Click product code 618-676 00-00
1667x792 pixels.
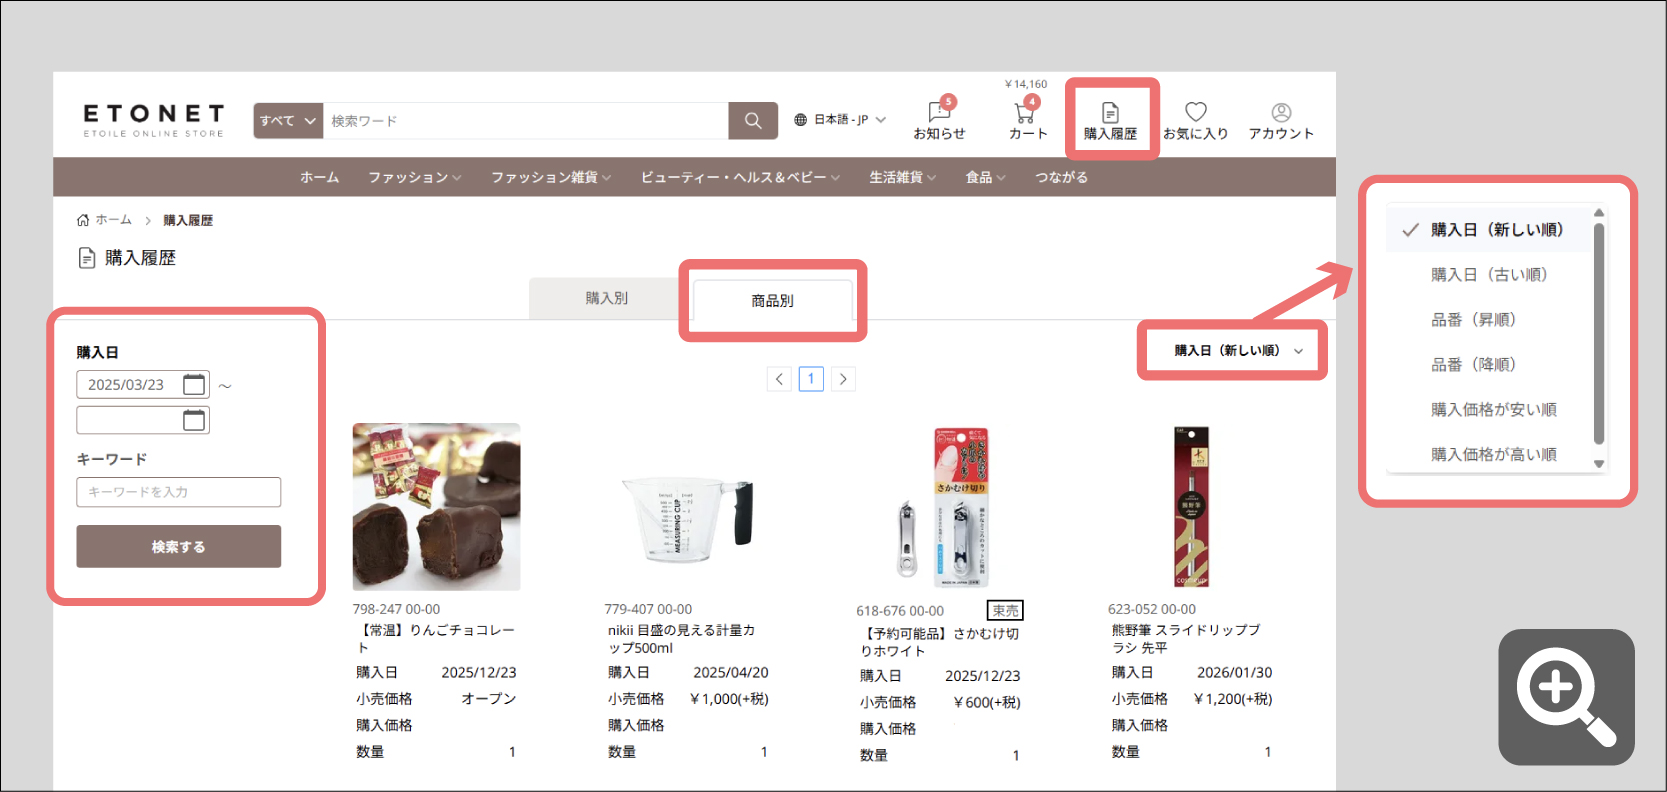900,611
